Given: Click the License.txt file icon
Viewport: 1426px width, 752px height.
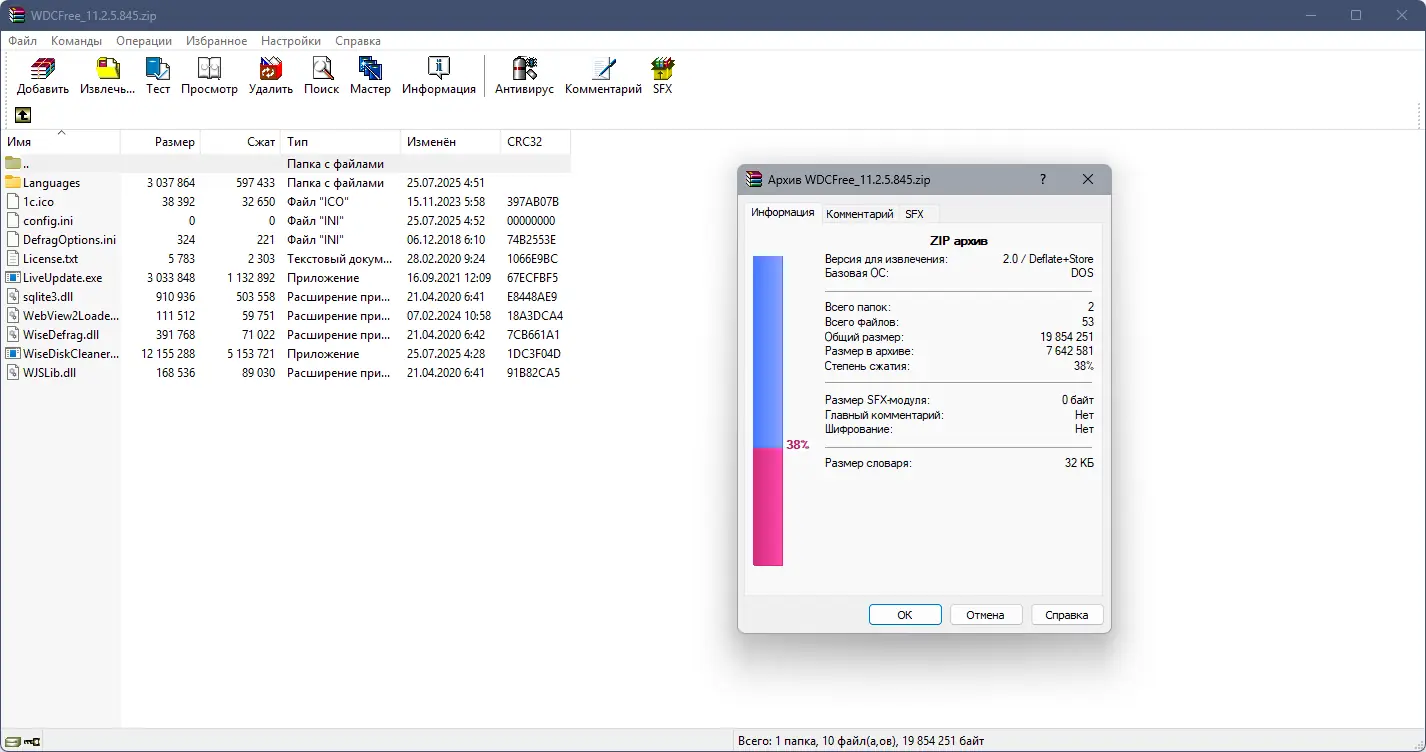Looking at the screenshot, I should 13,258.
